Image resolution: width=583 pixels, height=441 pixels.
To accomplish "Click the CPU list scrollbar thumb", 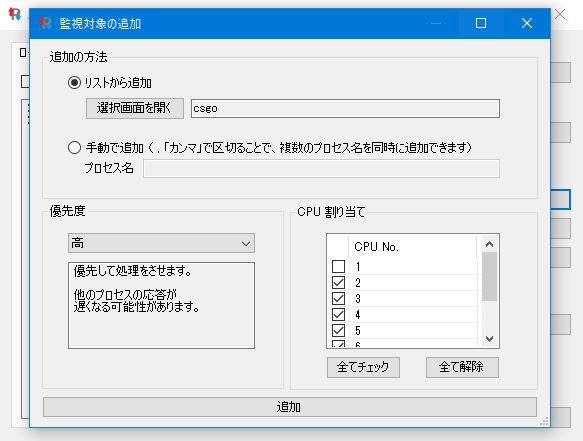I will [x=489, y=276].
